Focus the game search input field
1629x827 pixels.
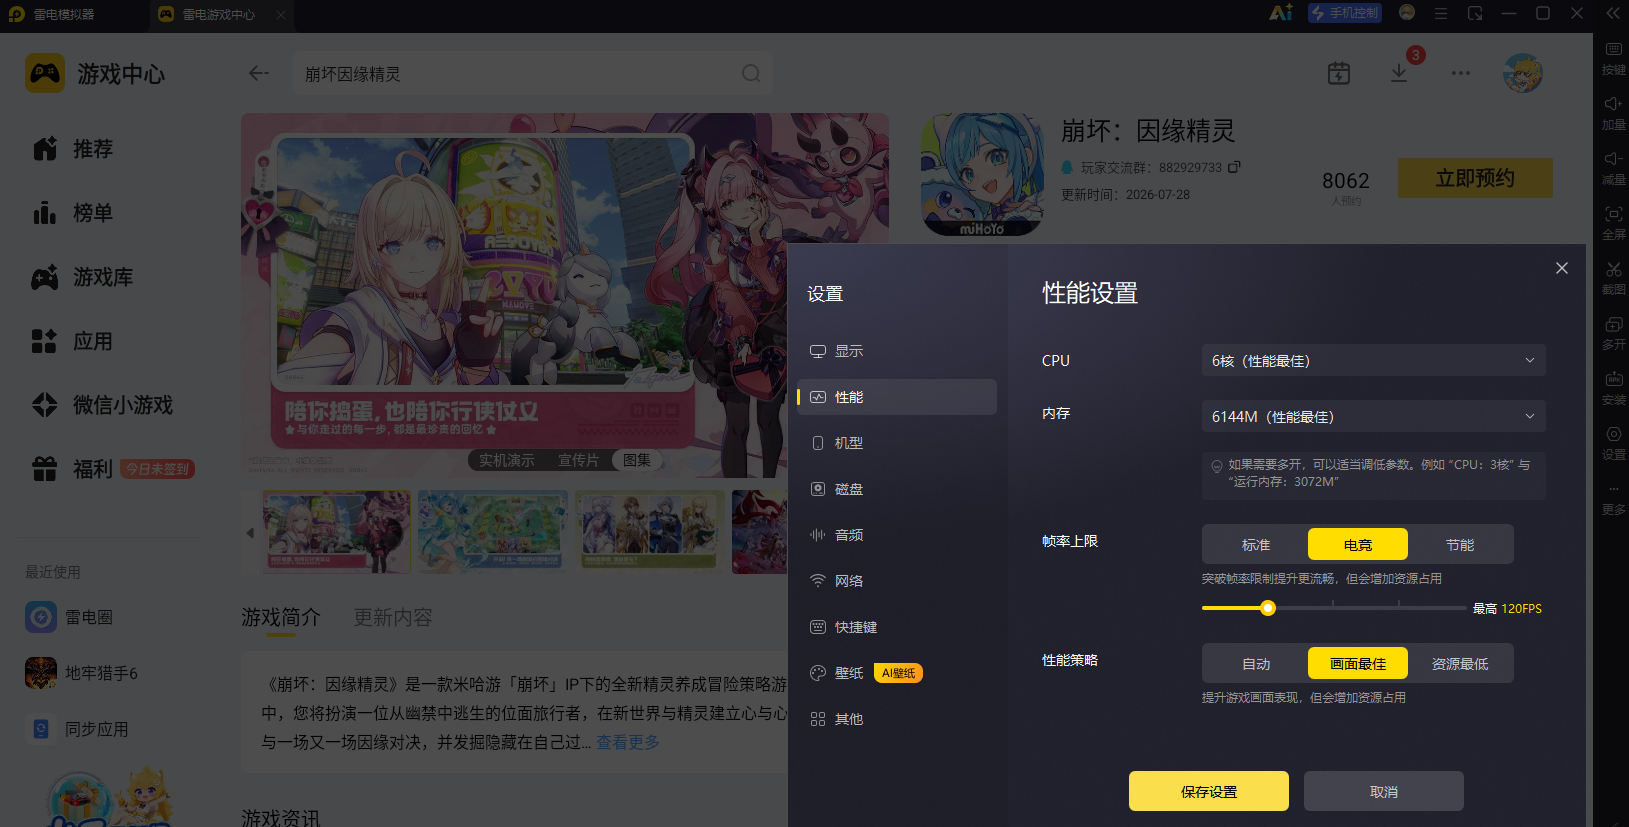pyautogui.click(x=532, y=73)
